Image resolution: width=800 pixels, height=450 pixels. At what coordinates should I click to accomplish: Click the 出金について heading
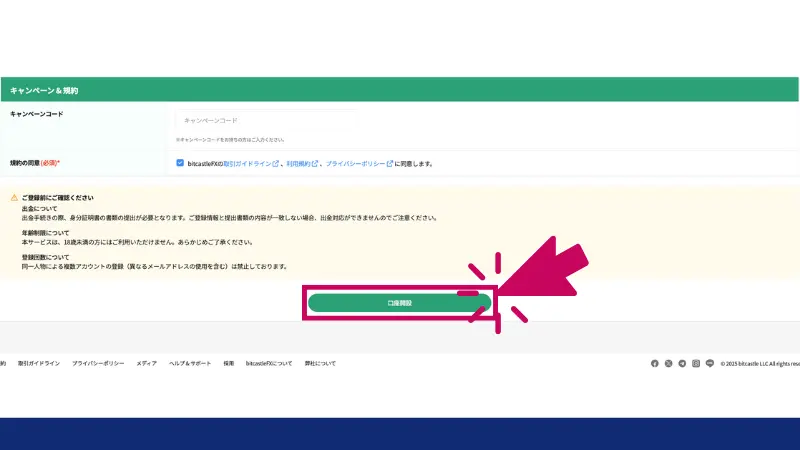(39, 209)
